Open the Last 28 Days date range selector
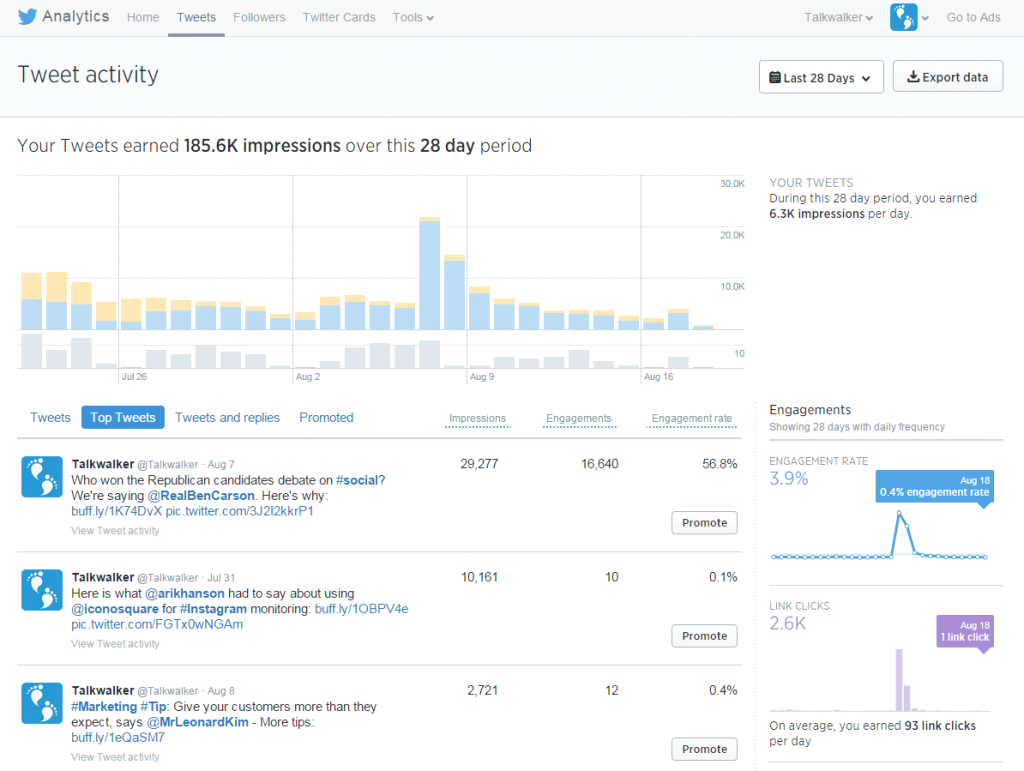 [x=821, y=76]
